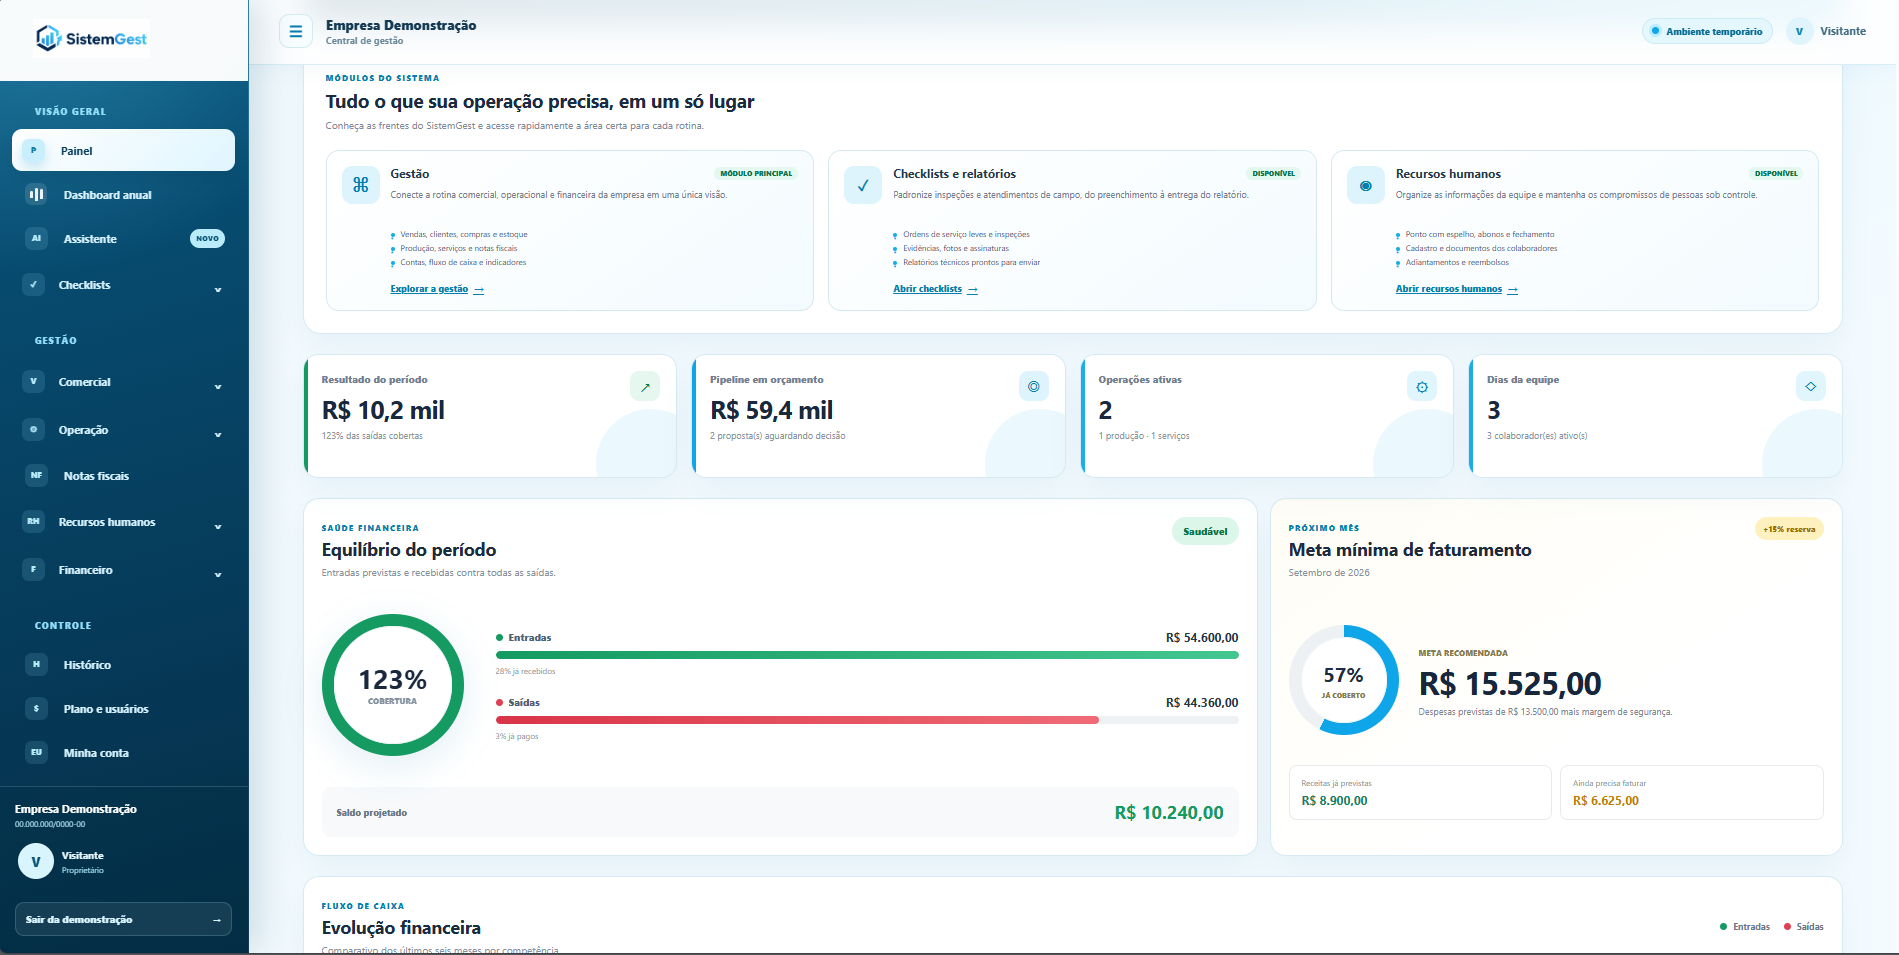Click the R$ 59,4 mil pipeline value
The width and height of the screenshot is (1899, 955).
click(x=771, y=410)
